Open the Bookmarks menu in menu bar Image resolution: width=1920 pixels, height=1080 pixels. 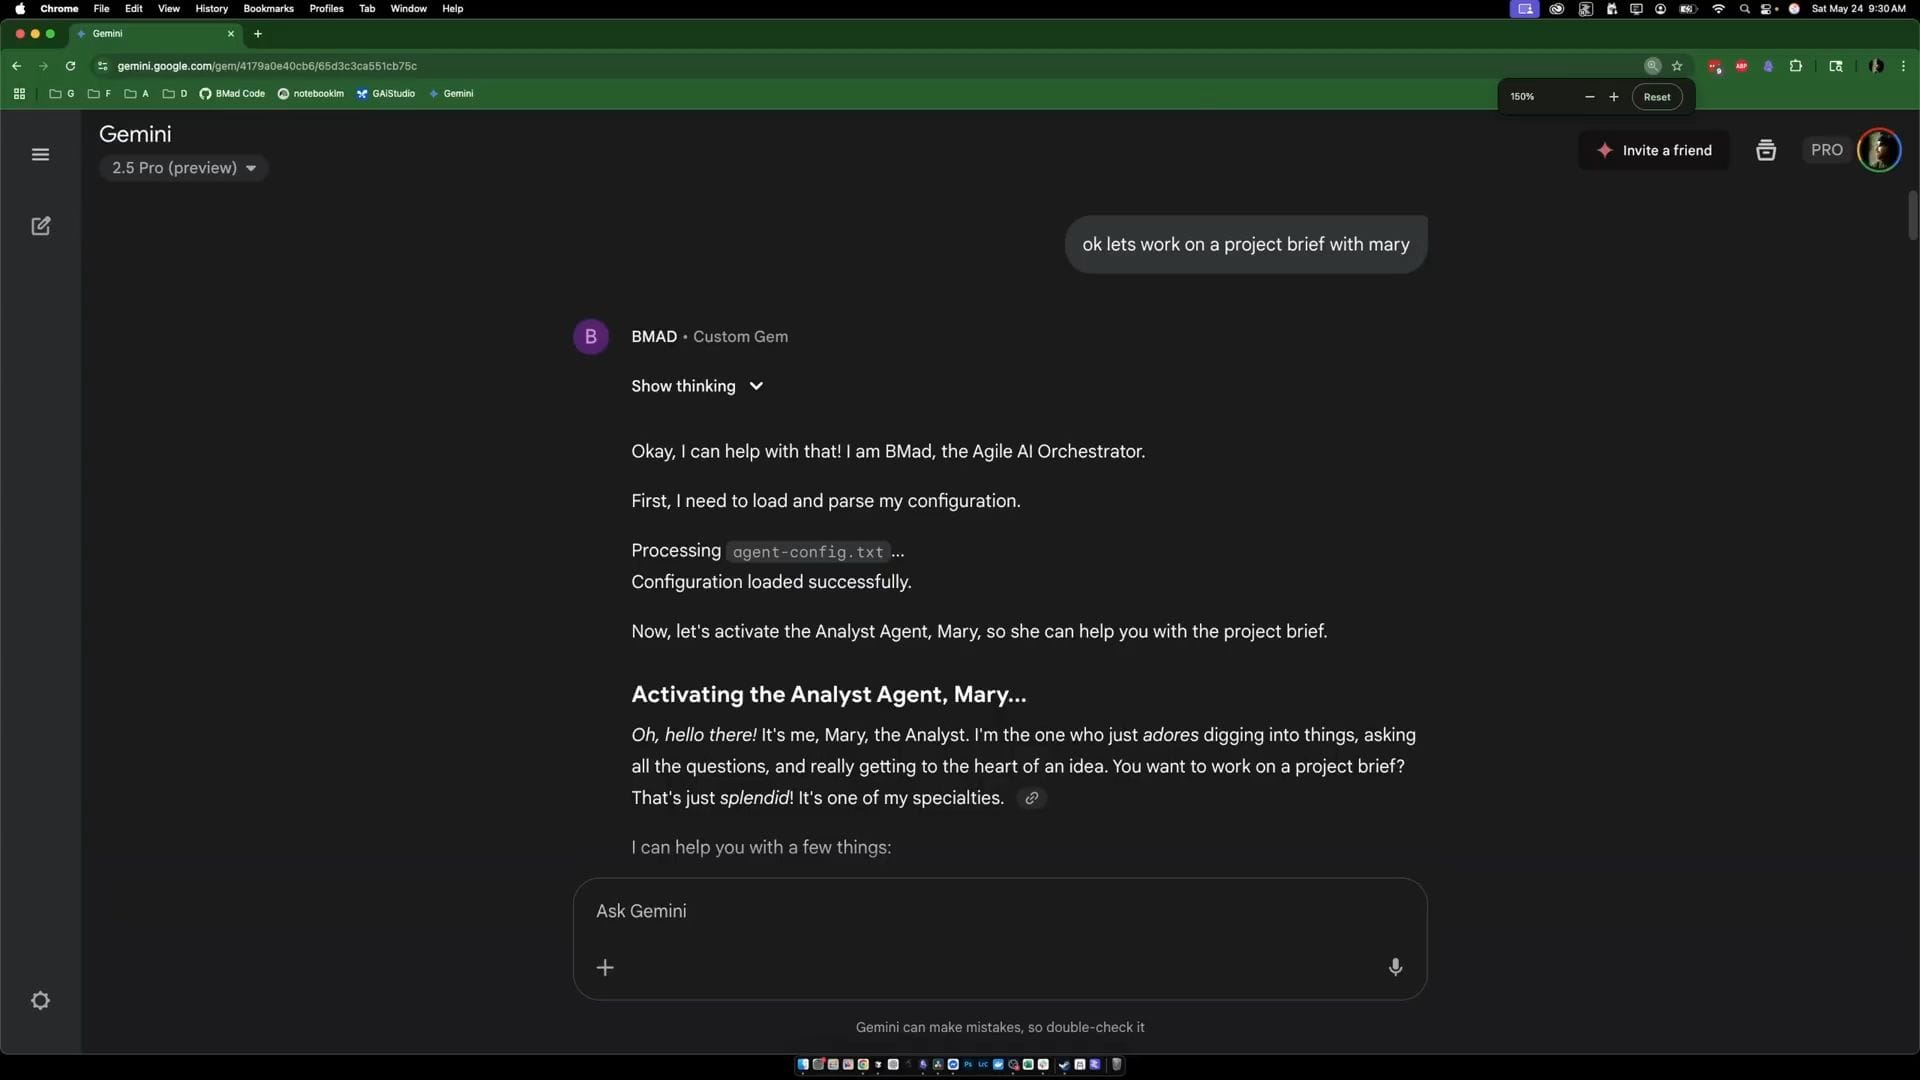point(268,8)
